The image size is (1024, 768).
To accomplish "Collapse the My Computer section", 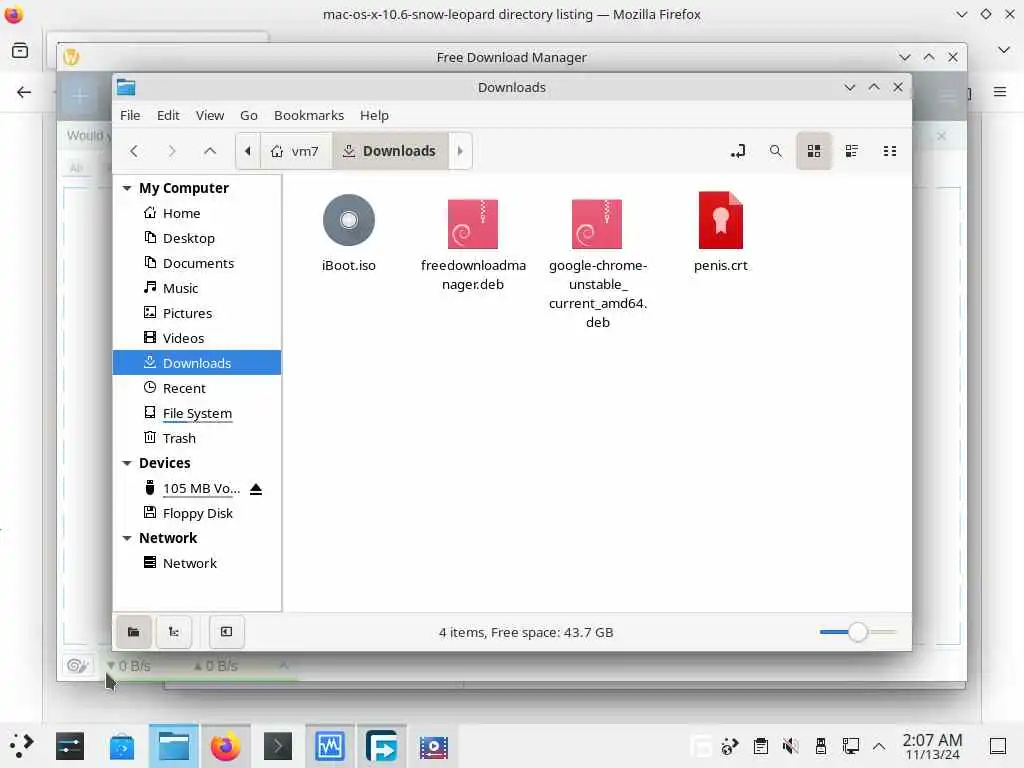I will [127, 188].
